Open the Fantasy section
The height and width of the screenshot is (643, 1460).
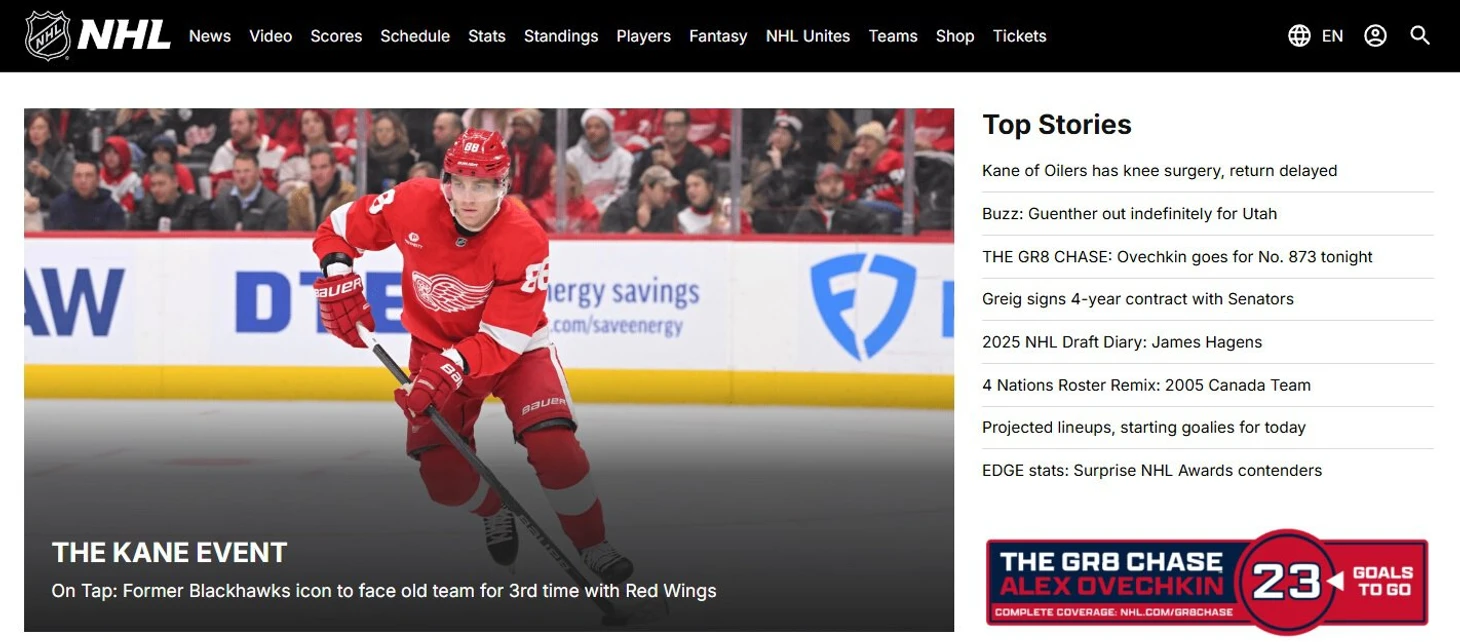[x=718, y=36]
